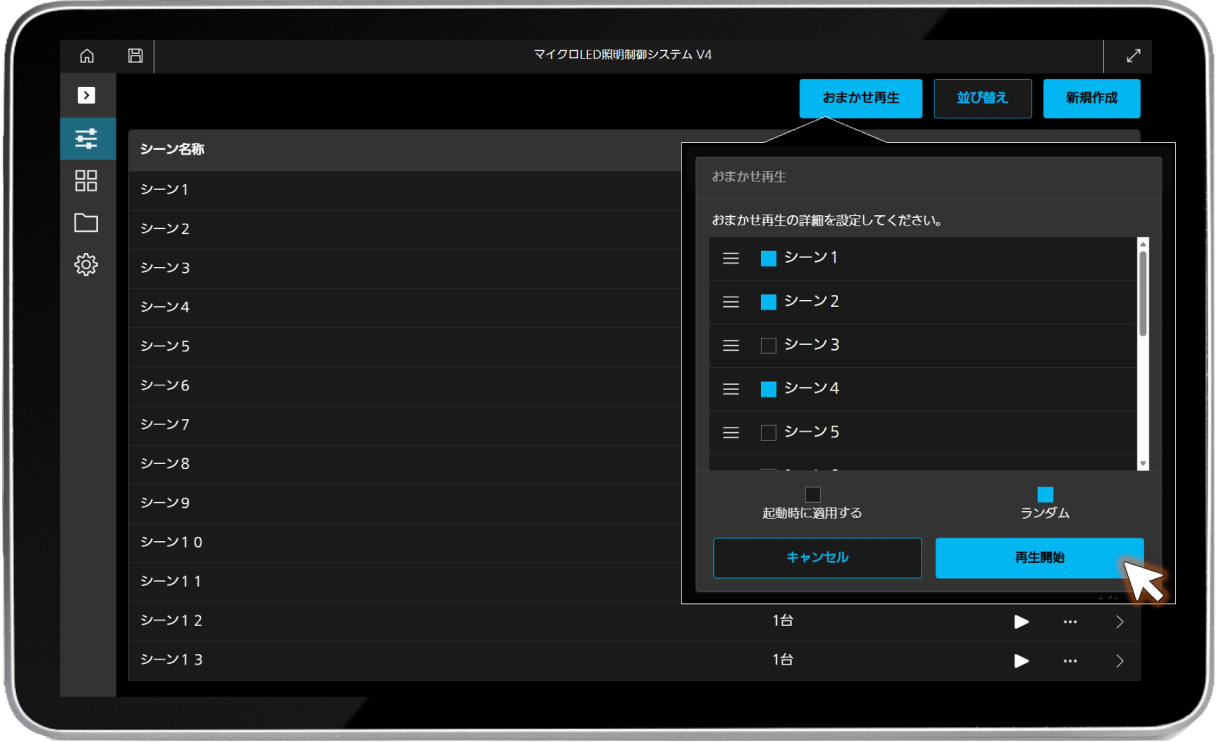Screen dimensions: 1216x742
Task: Select the シーン13 row name
Action: 171,660
